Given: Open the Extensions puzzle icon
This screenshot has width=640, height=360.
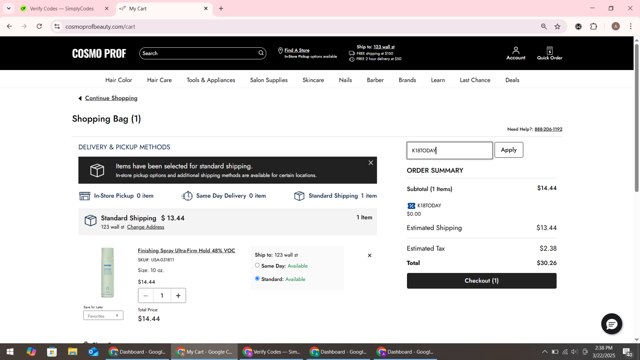Looking at the screenshot, I should tap(593, 27).
